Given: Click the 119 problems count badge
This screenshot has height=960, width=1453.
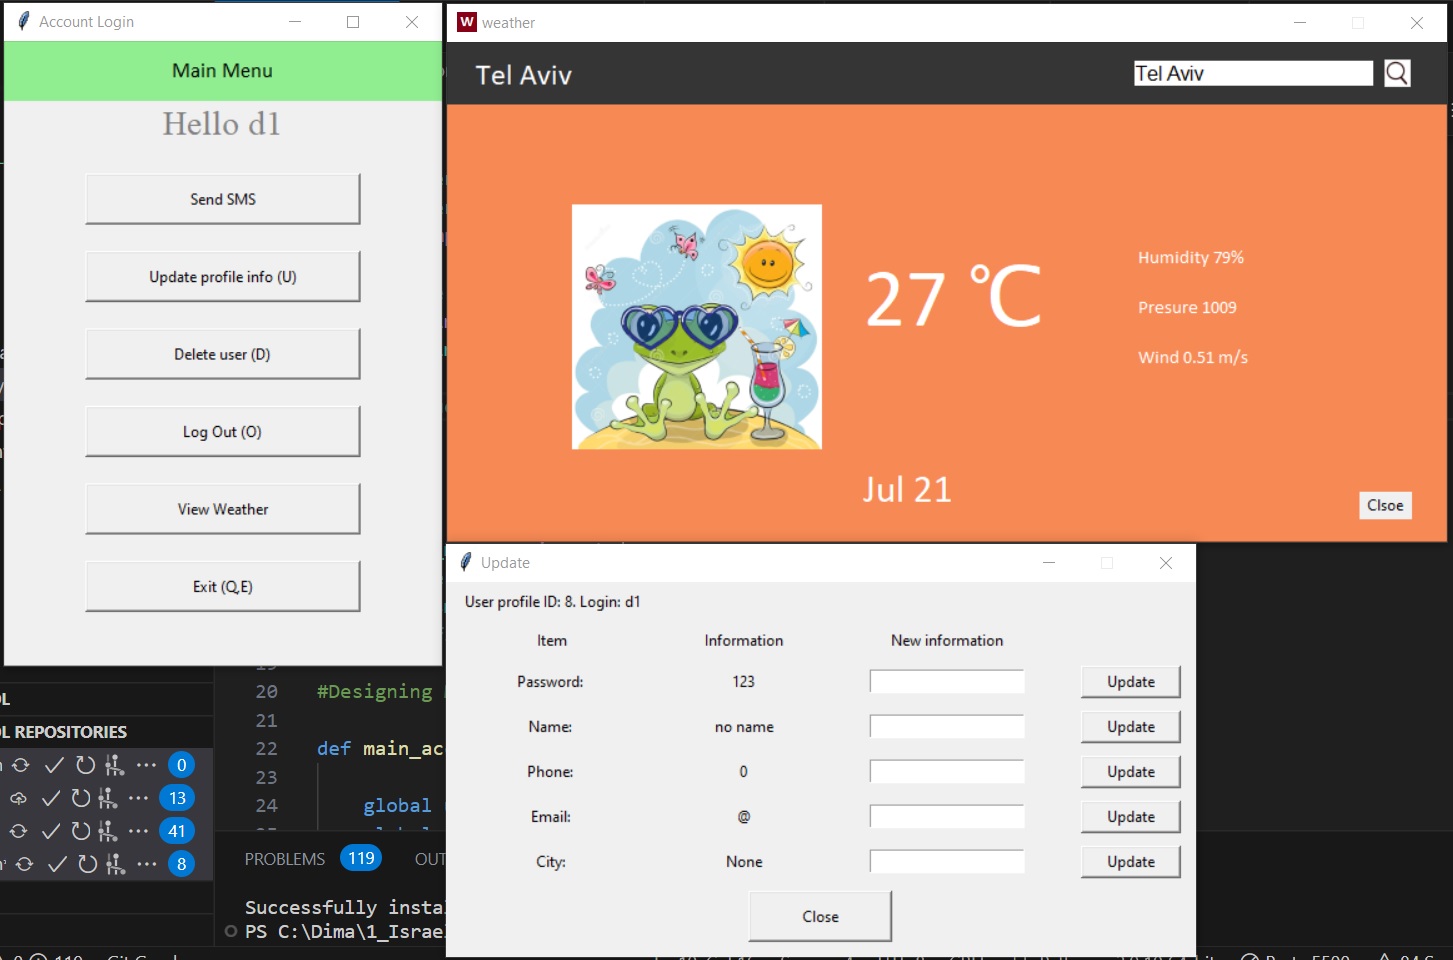Looking at the screenshot, I should 361,858.
